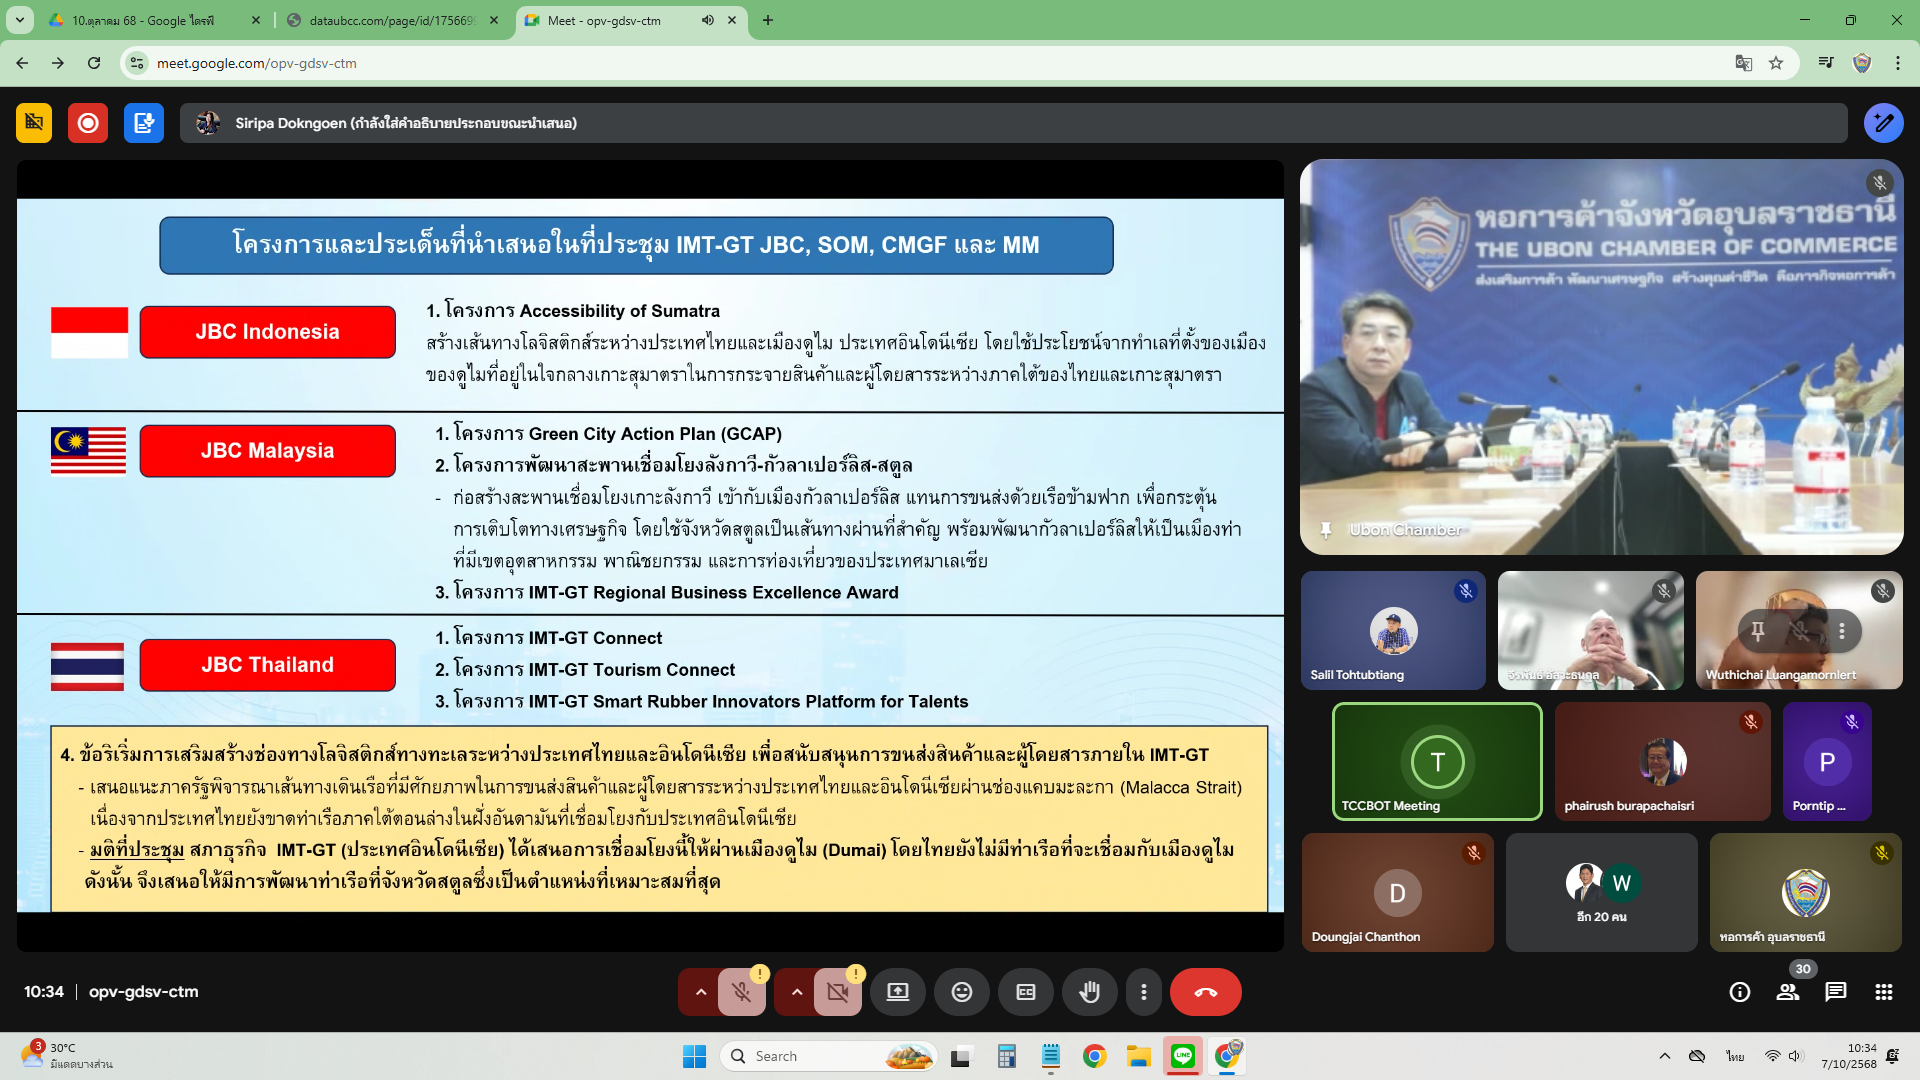Click the raise hand button

coord(1089,992)
